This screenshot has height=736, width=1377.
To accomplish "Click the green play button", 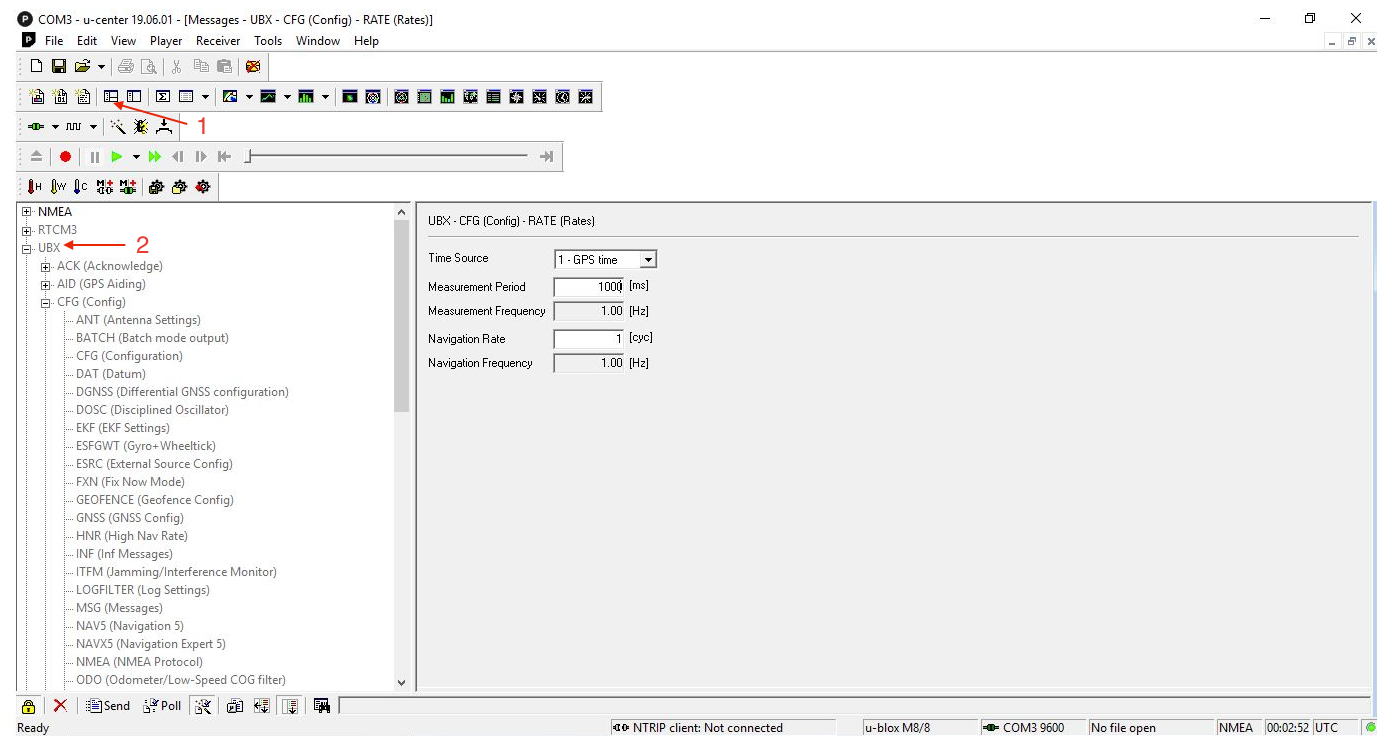I will coord(117,157).
